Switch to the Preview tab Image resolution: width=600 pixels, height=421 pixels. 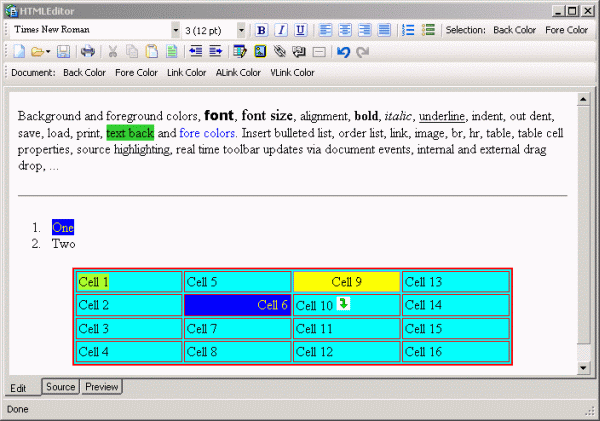tap(101, 387)
